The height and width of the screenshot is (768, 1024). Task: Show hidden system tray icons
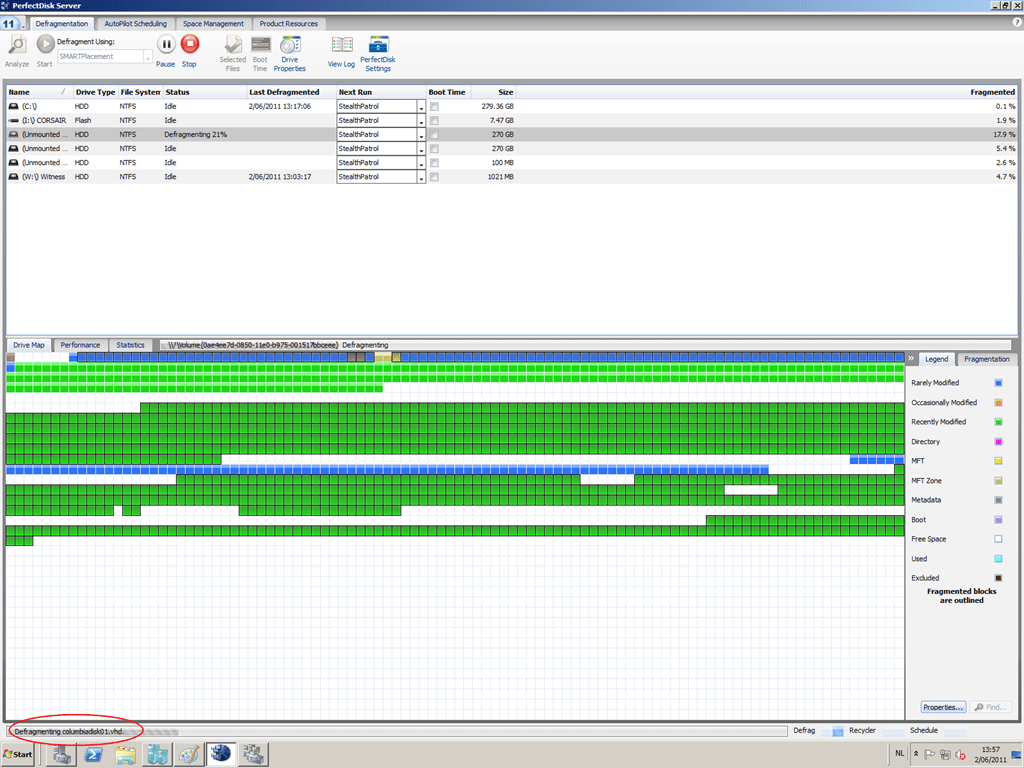[x=916, y=754]
